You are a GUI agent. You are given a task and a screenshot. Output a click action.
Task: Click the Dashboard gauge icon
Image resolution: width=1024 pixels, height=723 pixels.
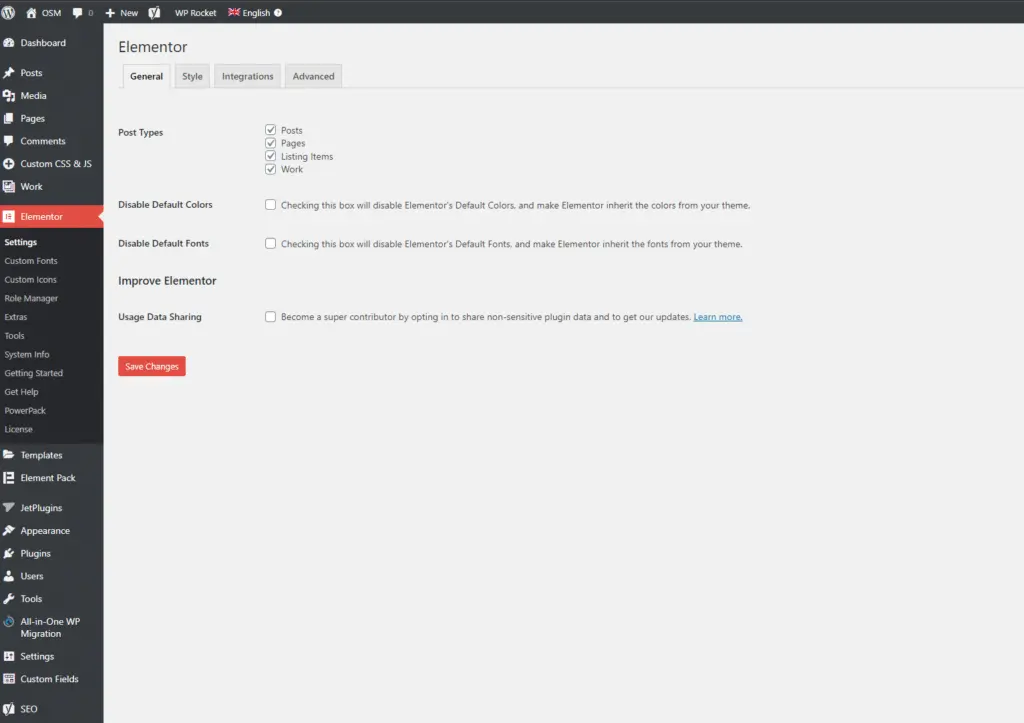coord(8,43)
